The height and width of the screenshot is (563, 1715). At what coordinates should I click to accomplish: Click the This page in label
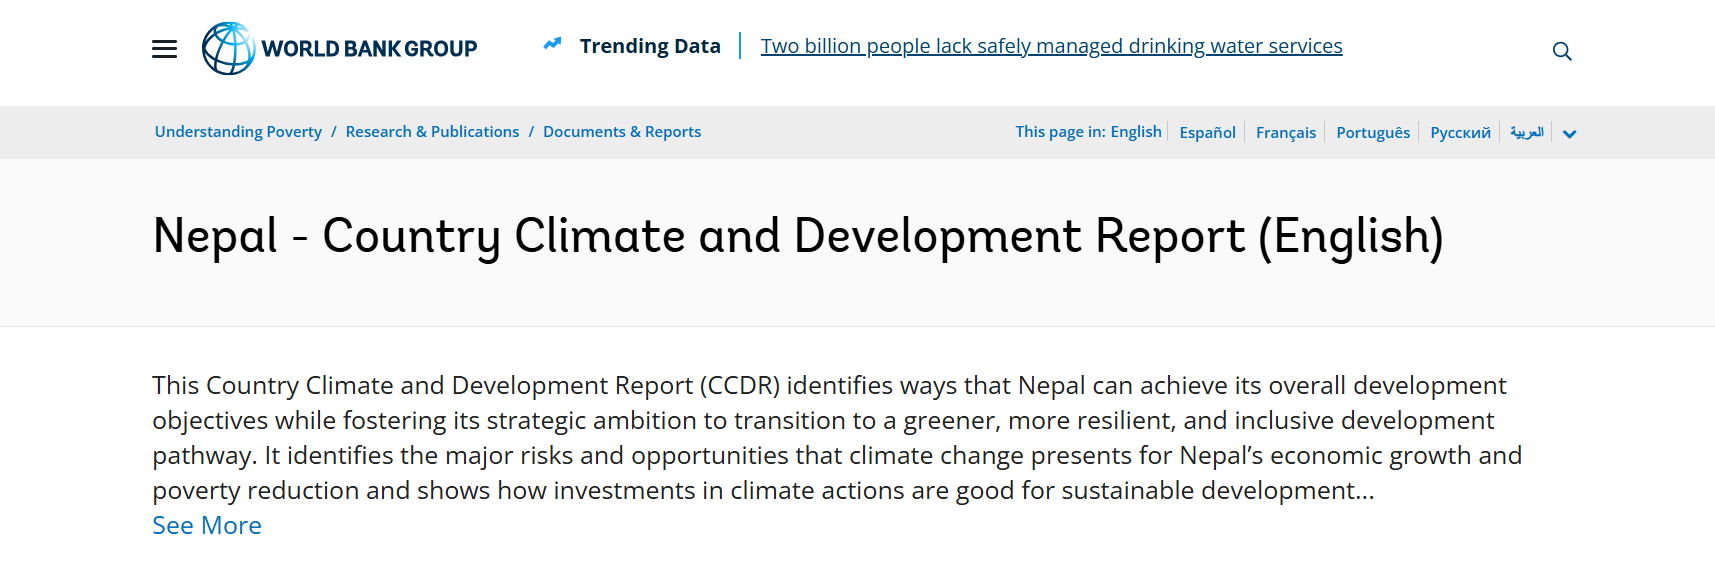click(x=1060, y=132)
